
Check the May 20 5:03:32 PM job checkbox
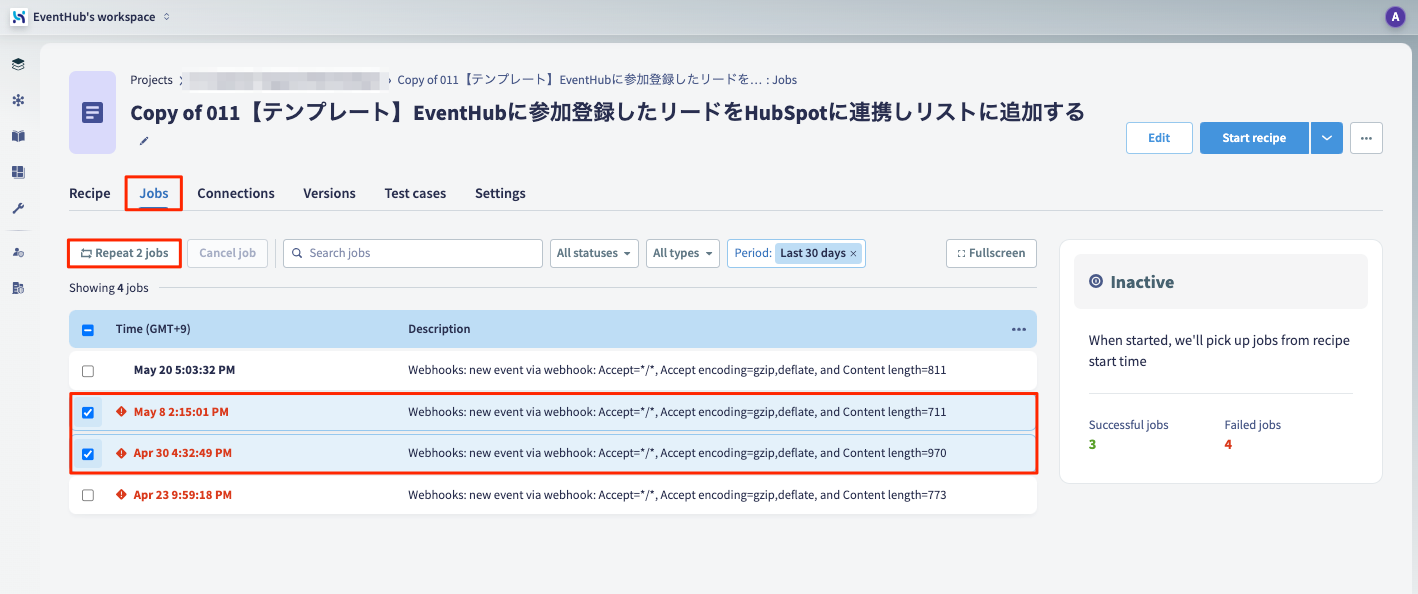88,371
